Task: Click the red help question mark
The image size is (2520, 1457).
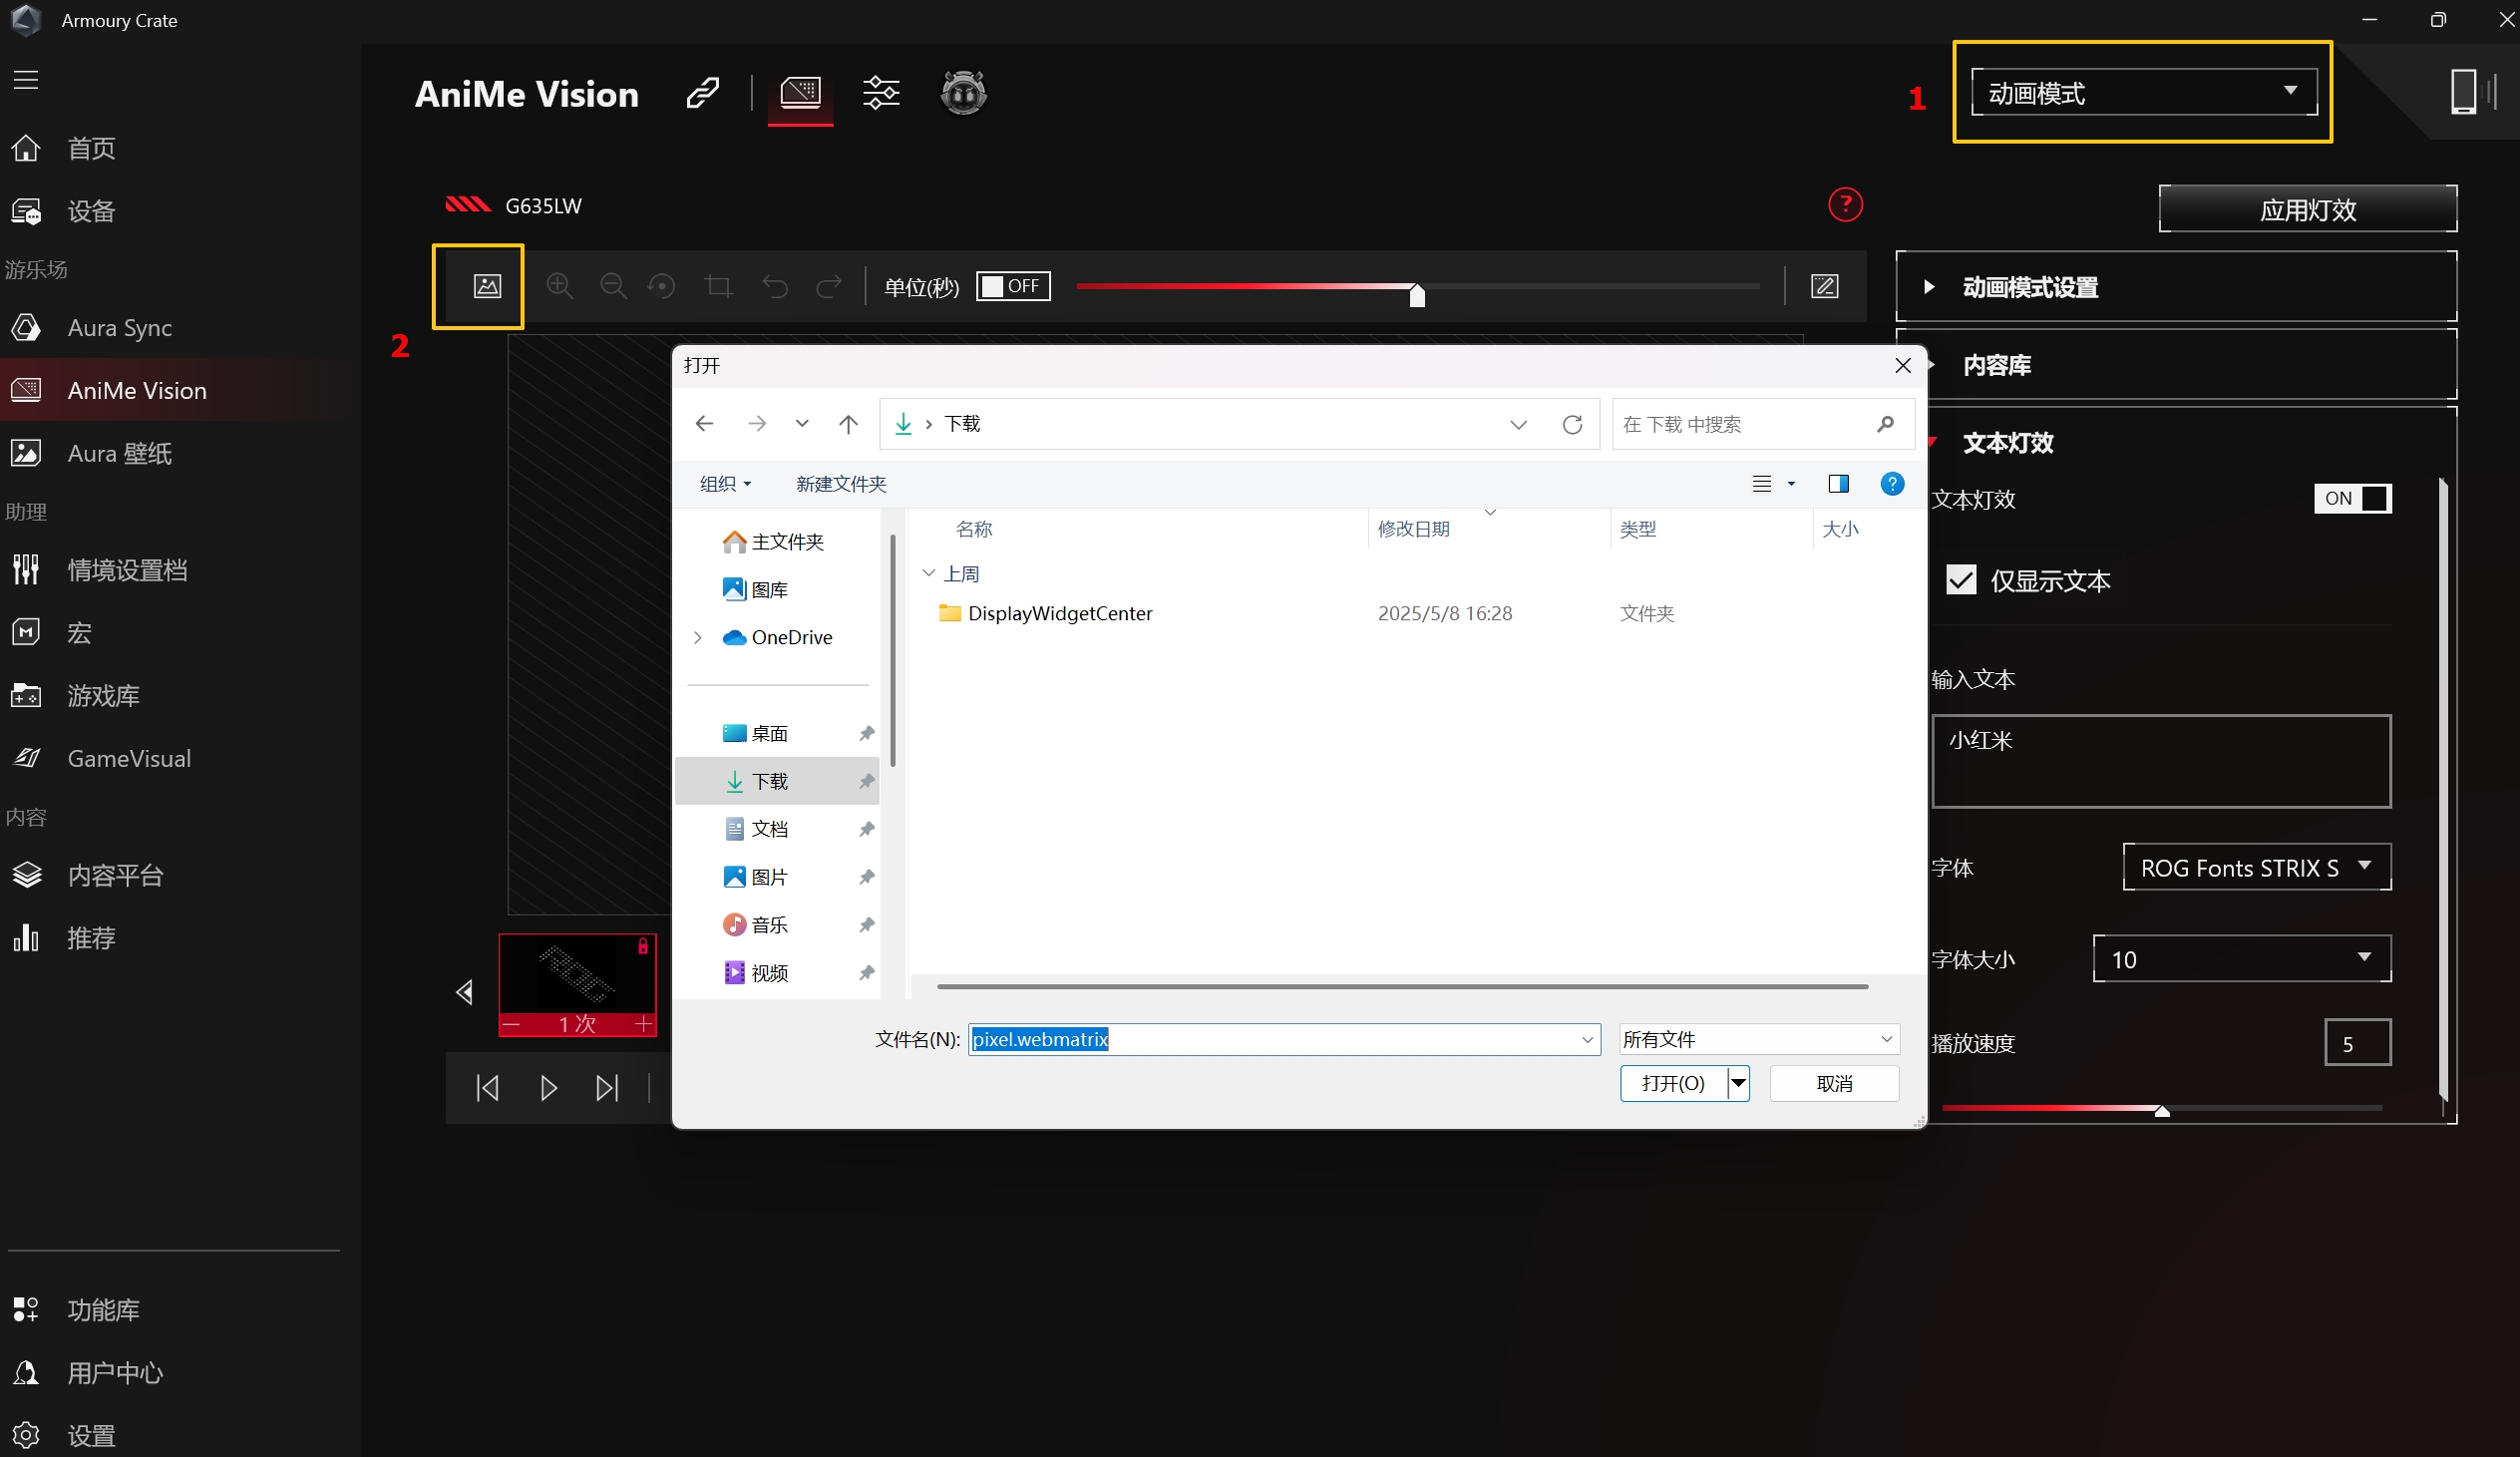Action: pyautogui.click(x=1845, y=205)
